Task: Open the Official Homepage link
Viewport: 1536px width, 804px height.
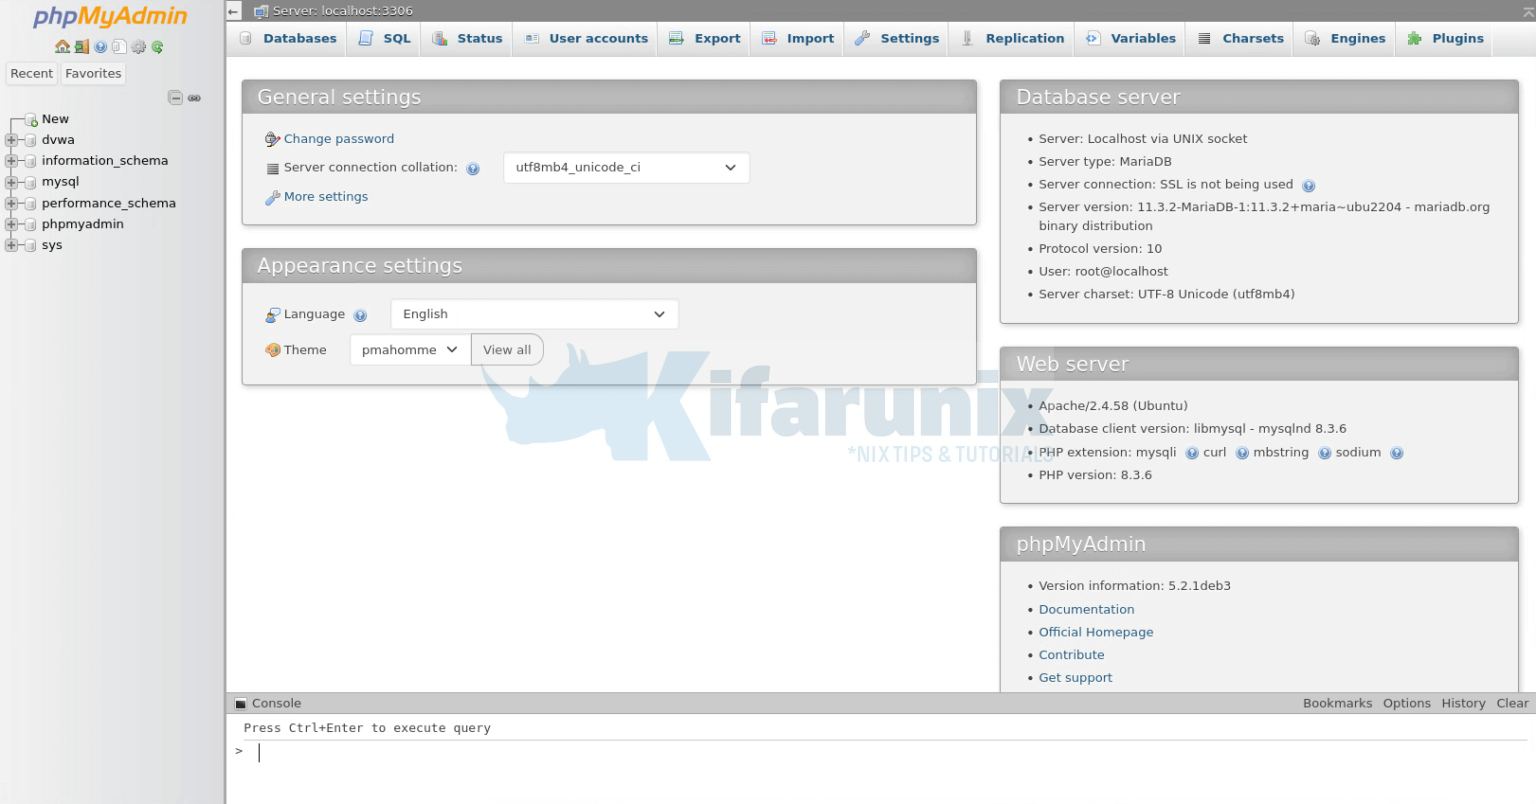Action: coord(1095,632)
